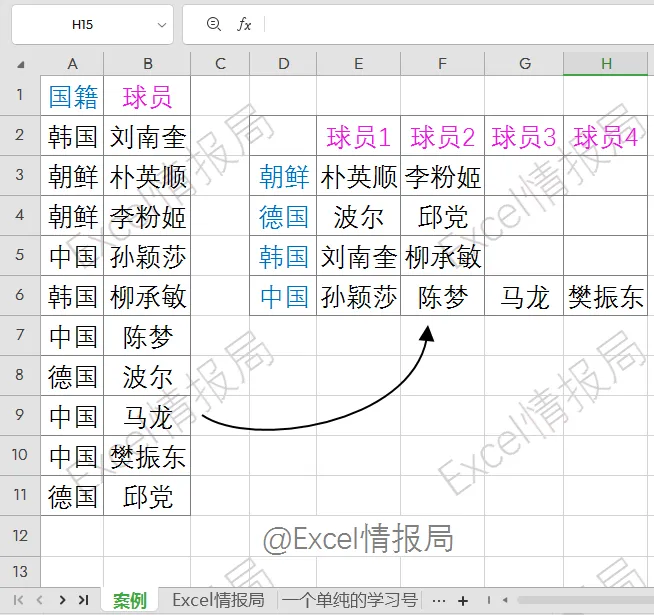Viewport: 654px width, 615px height.
Task: Select column A header
Action: [x=72, y=64]
